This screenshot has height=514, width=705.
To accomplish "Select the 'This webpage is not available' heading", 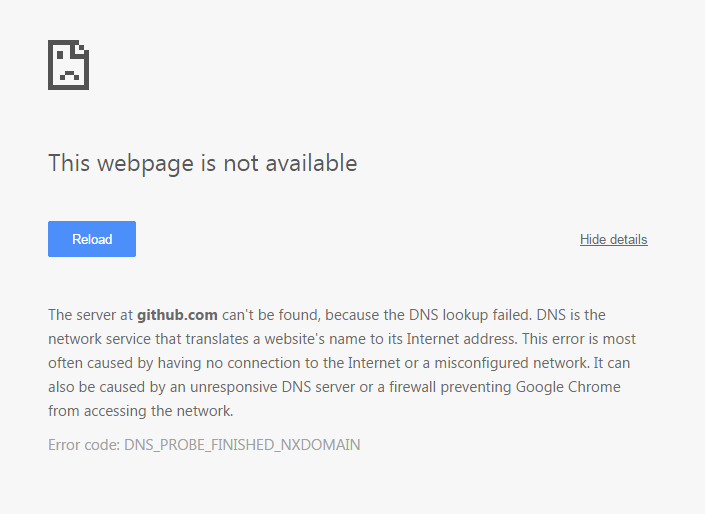I will 202,163.
